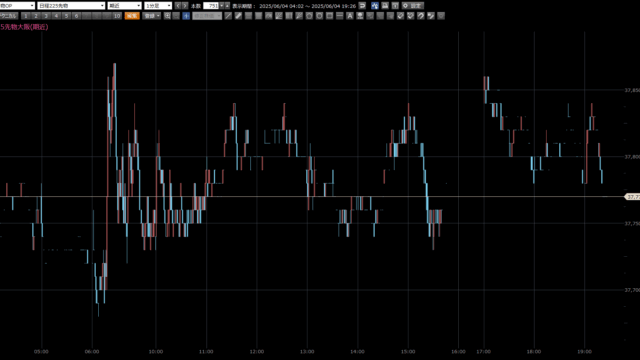The height and width of the screenshot is (360, 640).
Task: Open the 日経225先物 instrument dropdown
Action: pyautogui.click(x=71, y=6)
